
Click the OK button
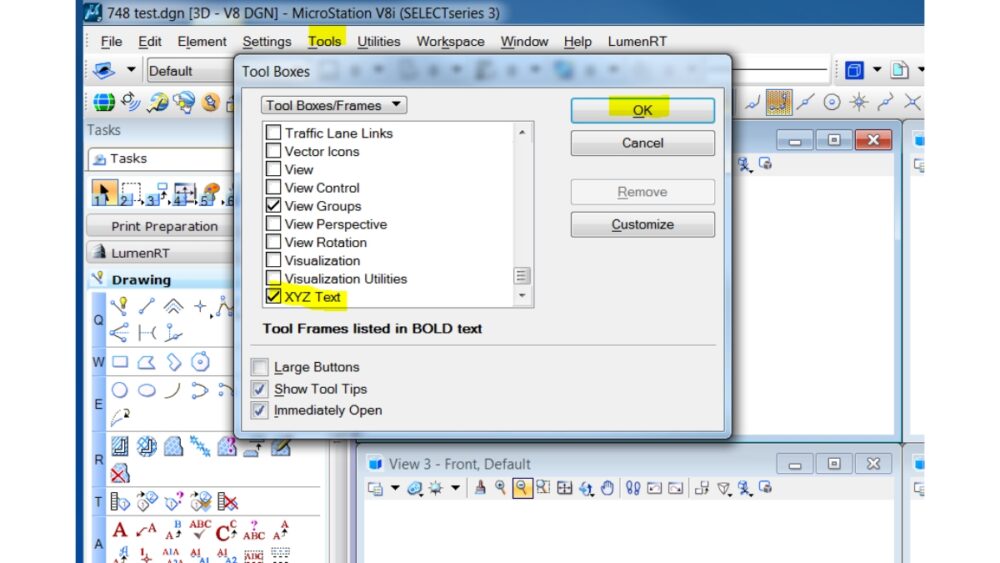642,110
